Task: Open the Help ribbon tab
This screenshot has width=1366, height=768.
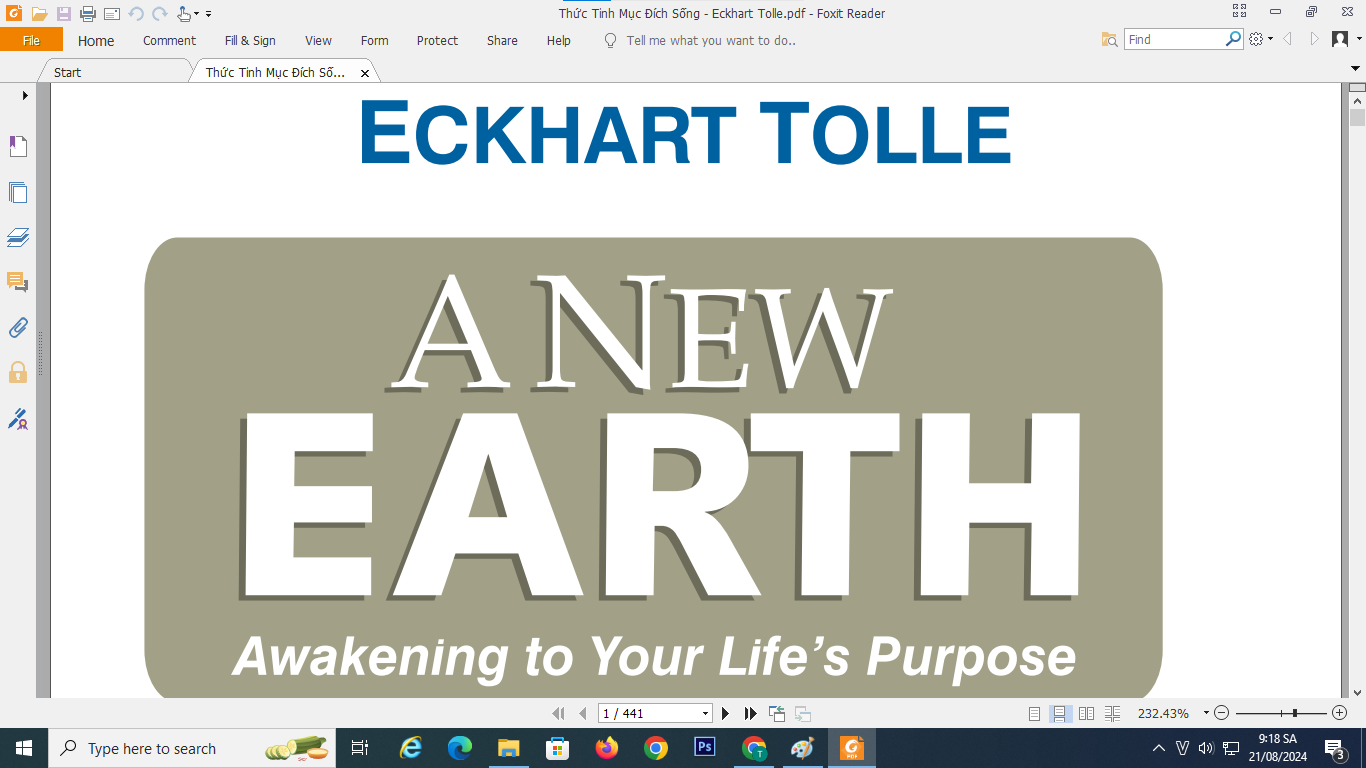Action: pos(558,40)
